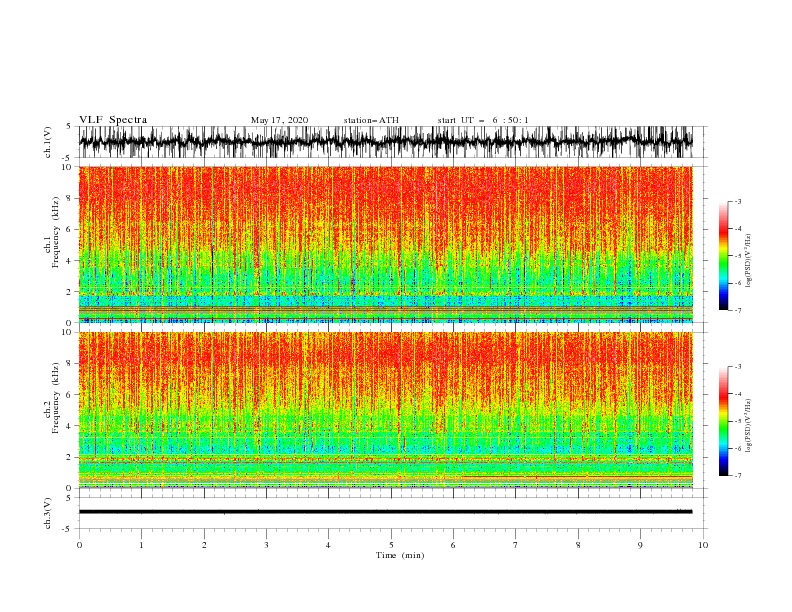Click the 'start UT = 6:50:1' label
Viewport: 792px width, 612px height.
(483, 120)
